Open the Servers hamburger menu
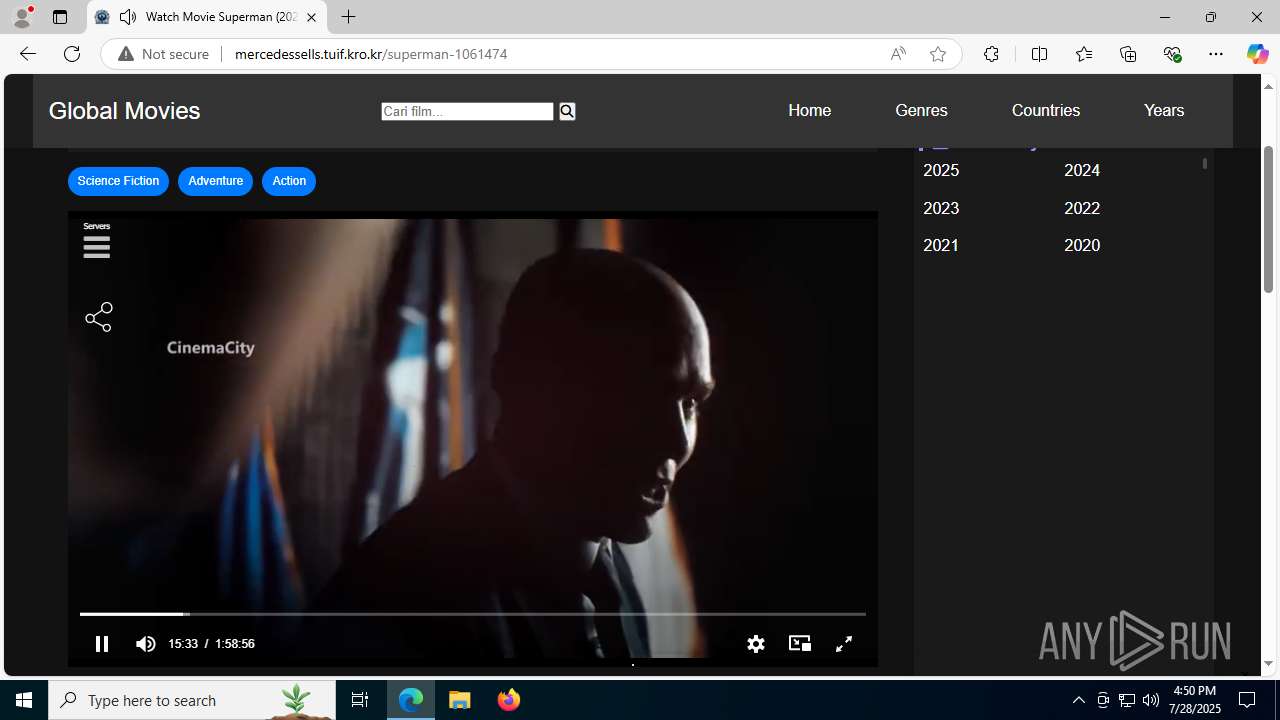This screenshot has height=720, width=1280. click(97, 241)
